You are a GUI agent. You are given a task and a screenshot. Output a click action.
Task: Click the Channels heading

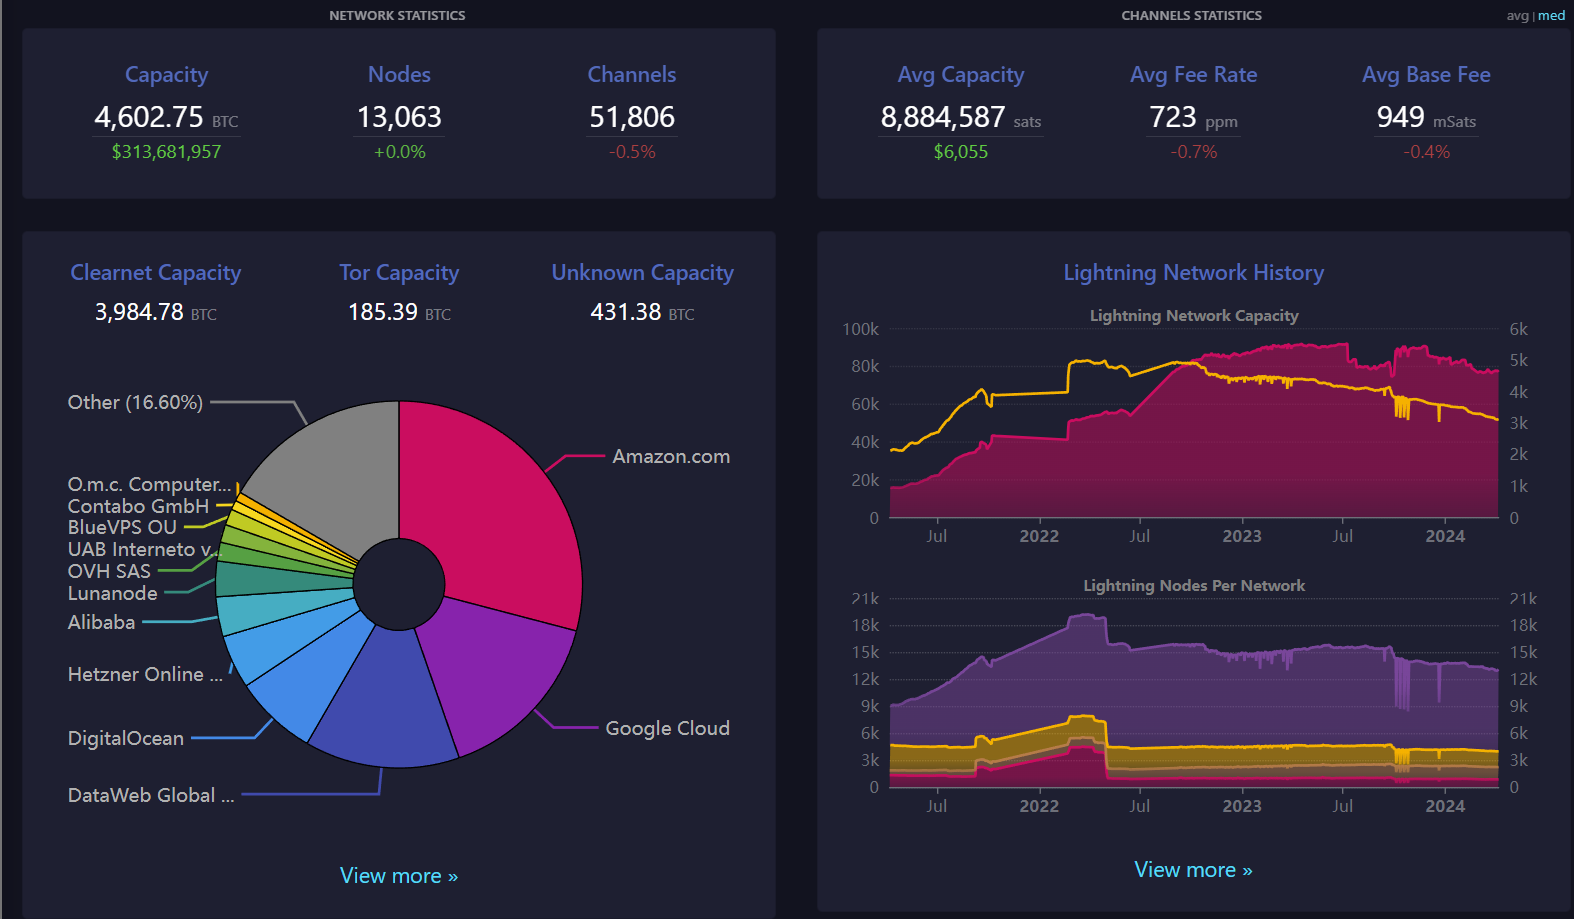click(x=632, y=75)
